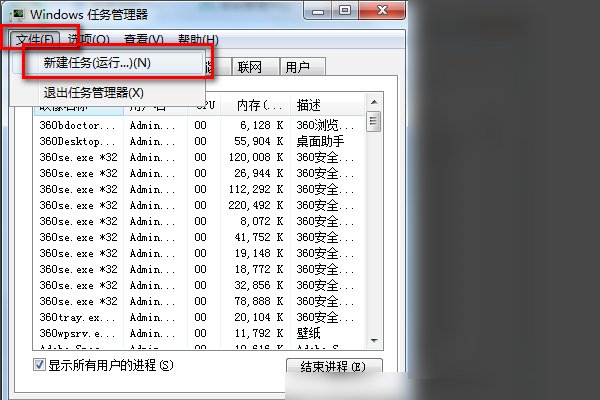
Task: Click the process list scrollbar thumb
Action: (373, 121)
